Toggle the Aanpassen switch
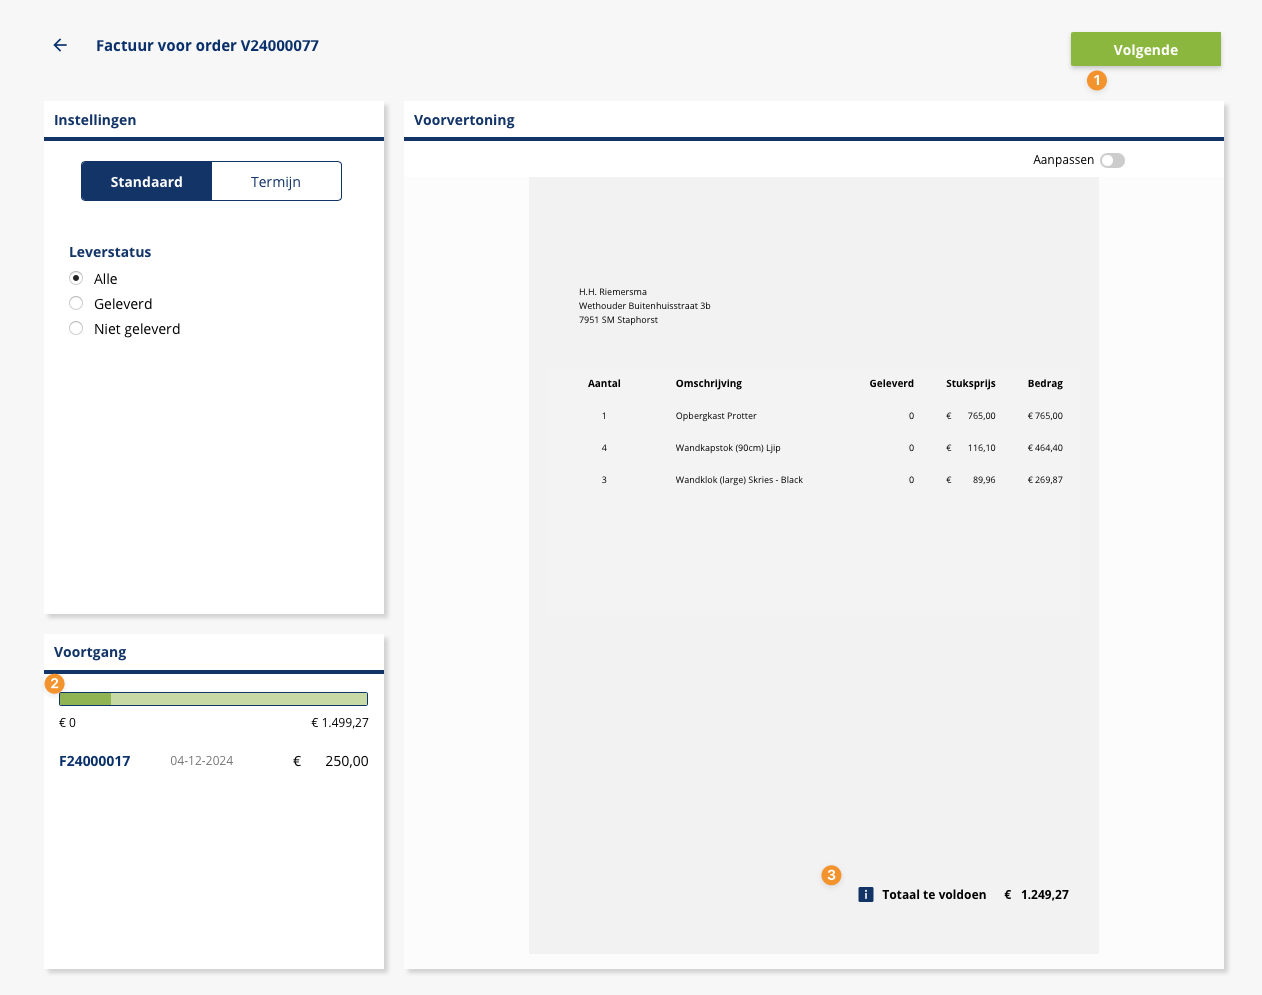The image size is (1262, 995). point(1112,160)
